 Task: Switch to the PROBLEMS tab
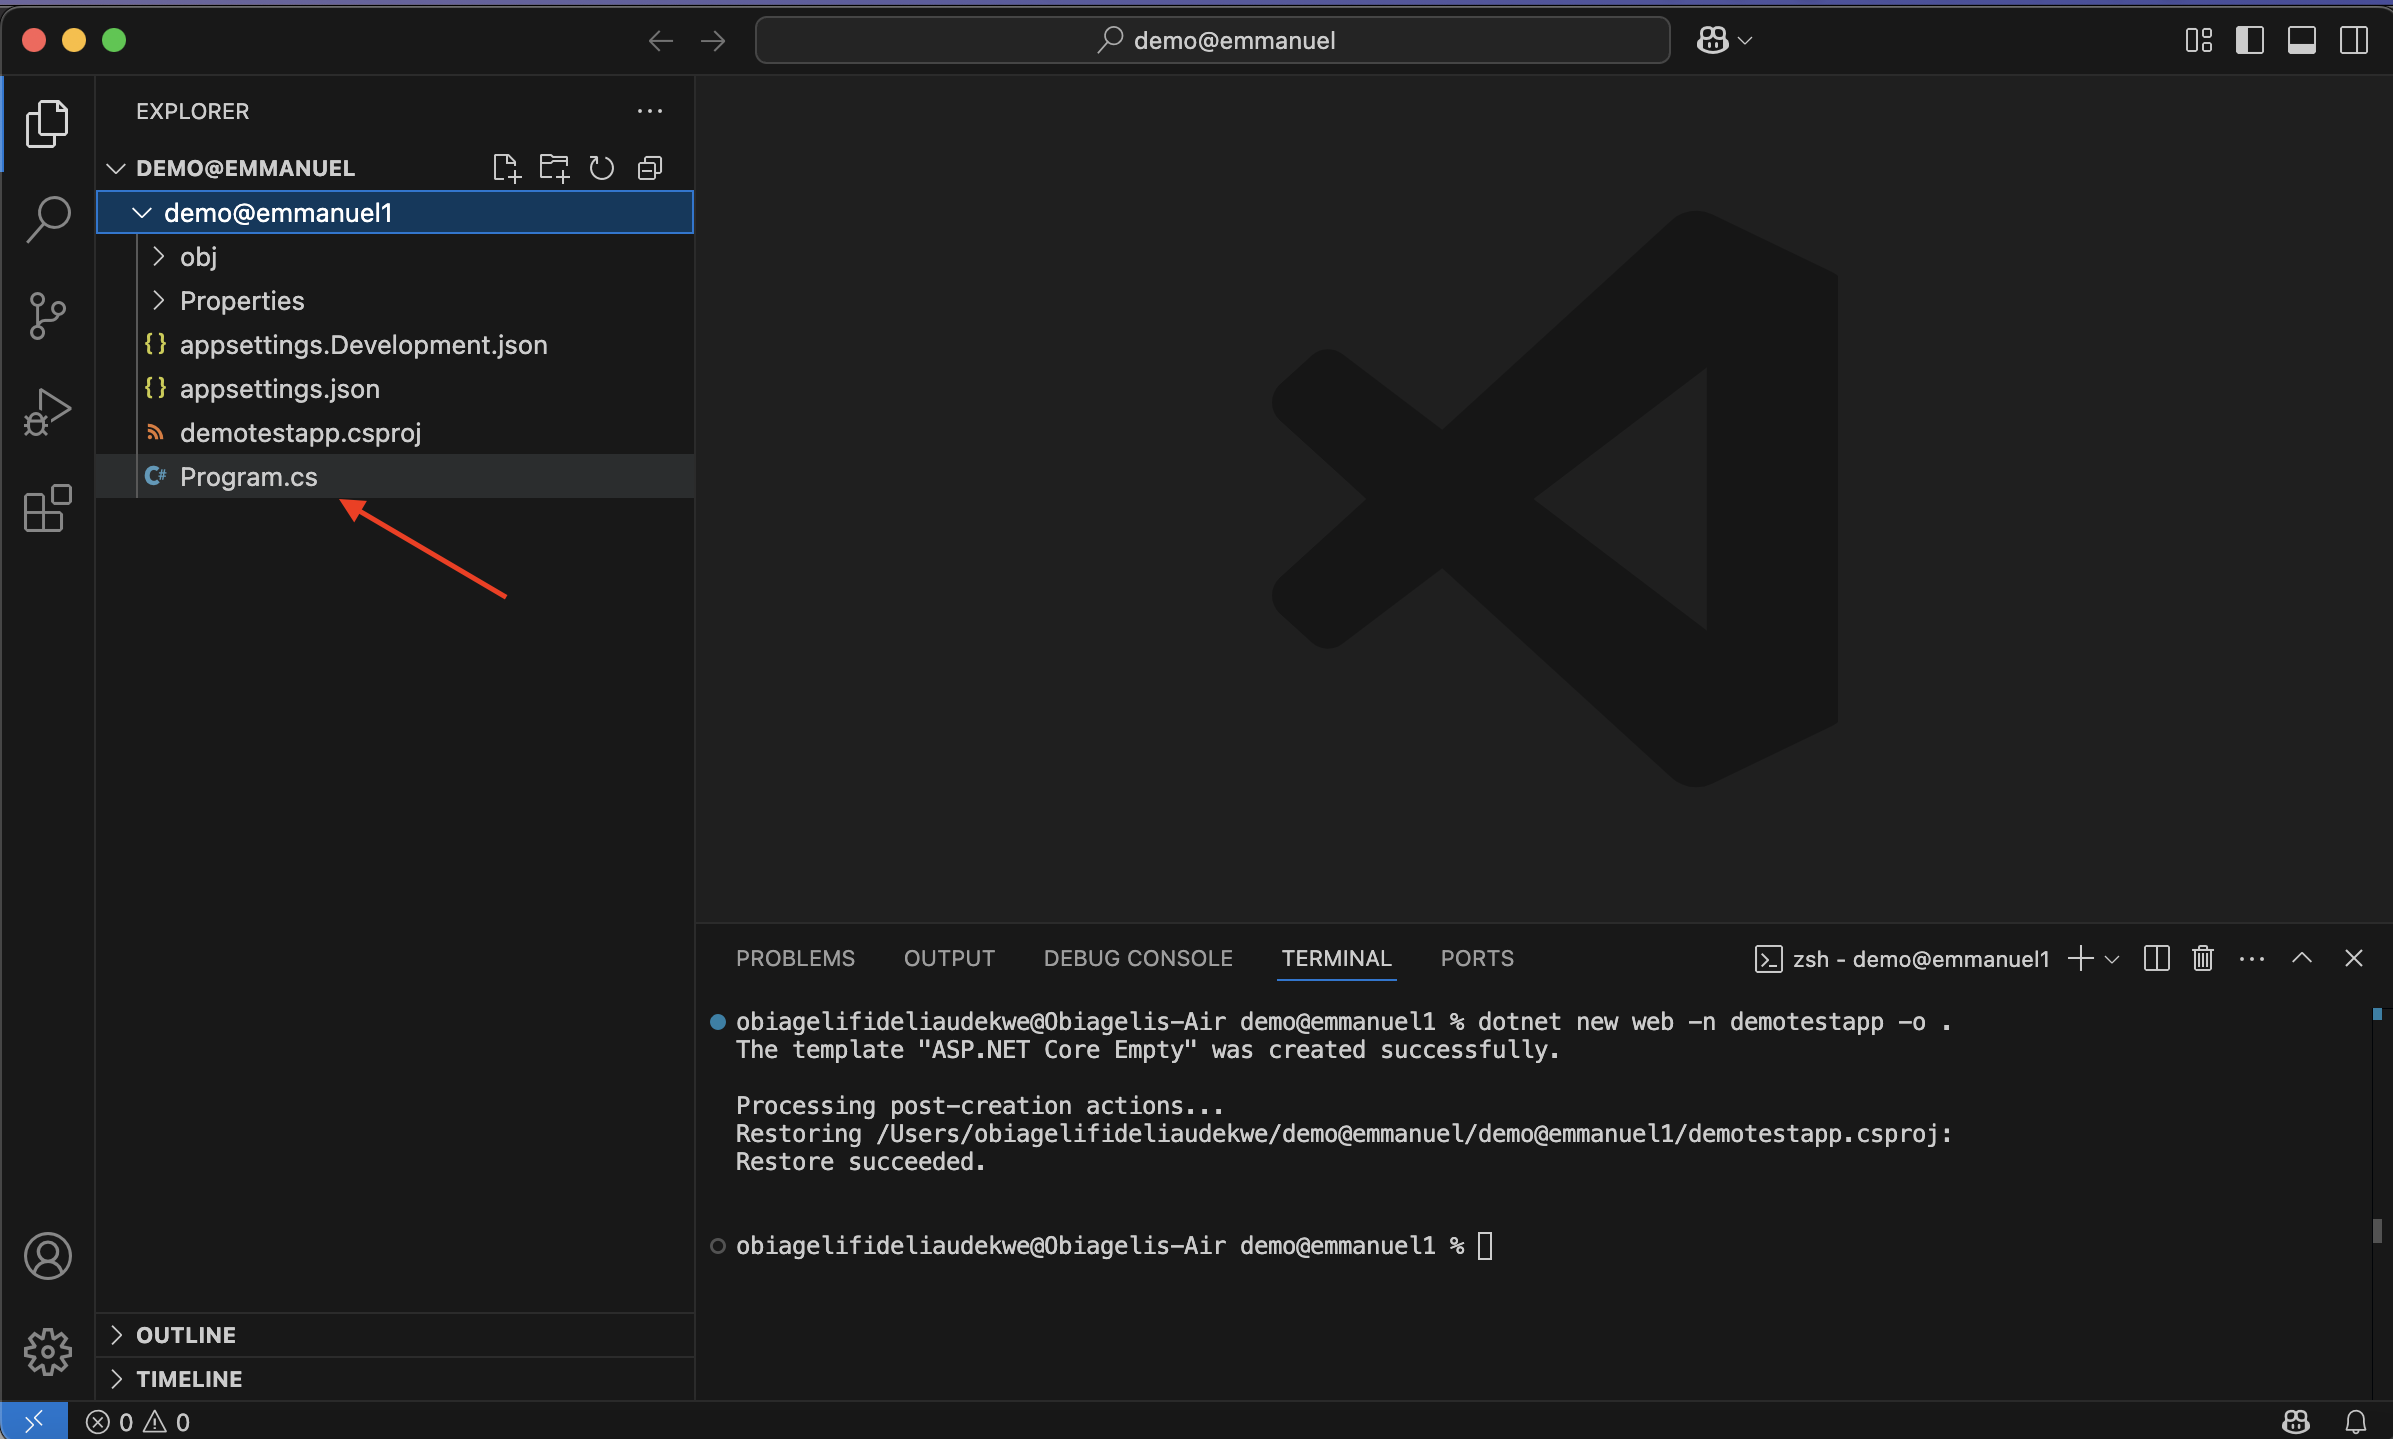tap(795, 958)
